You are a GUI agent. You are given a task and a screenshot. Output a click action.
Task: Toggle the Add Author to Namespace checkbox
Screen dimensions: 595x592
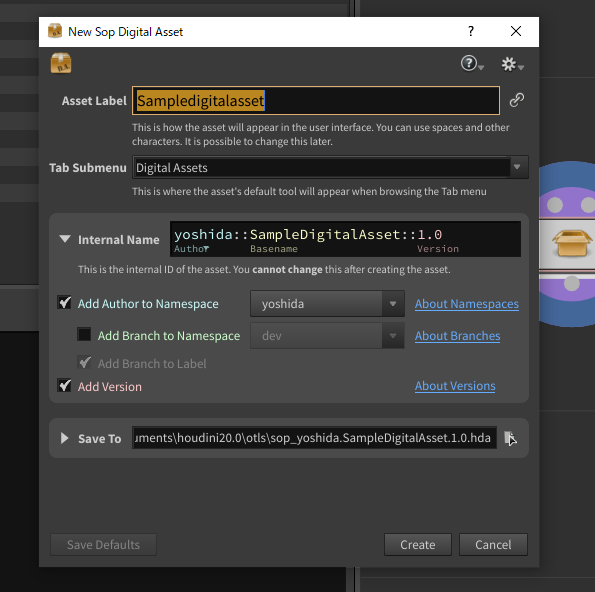(x=65, y=302)
